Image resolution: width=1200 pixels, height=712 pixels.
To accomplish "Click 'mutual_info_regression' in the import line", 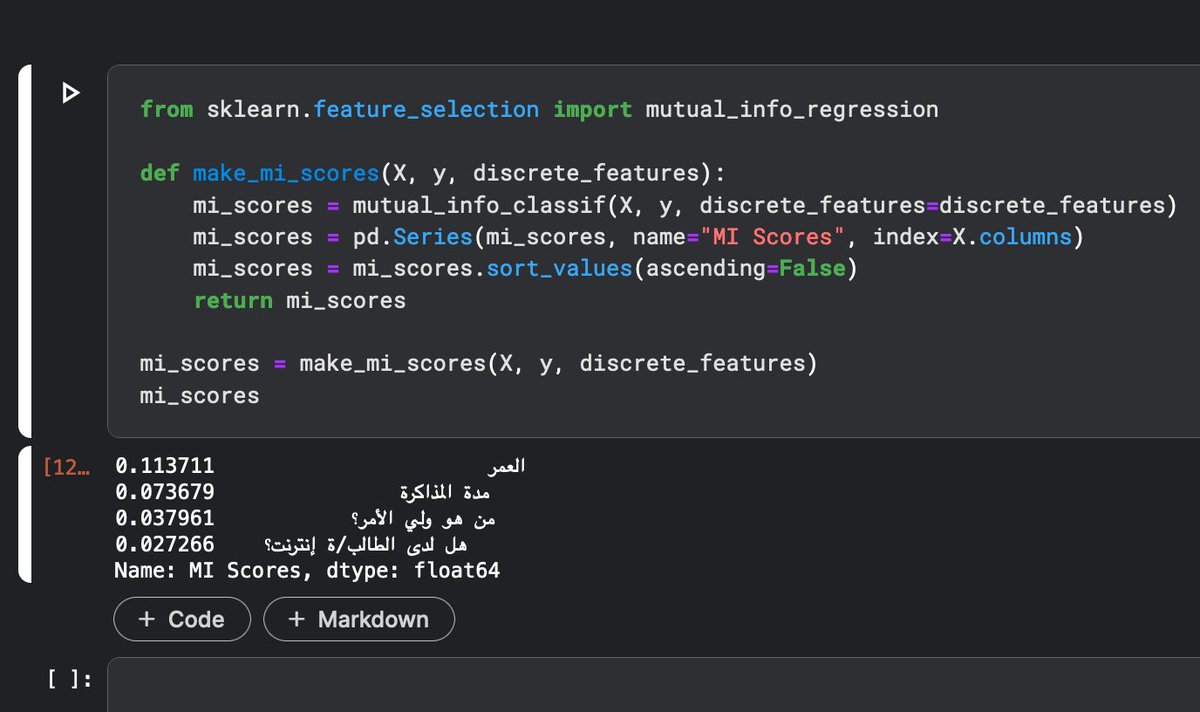I will [x=792, y=110].
